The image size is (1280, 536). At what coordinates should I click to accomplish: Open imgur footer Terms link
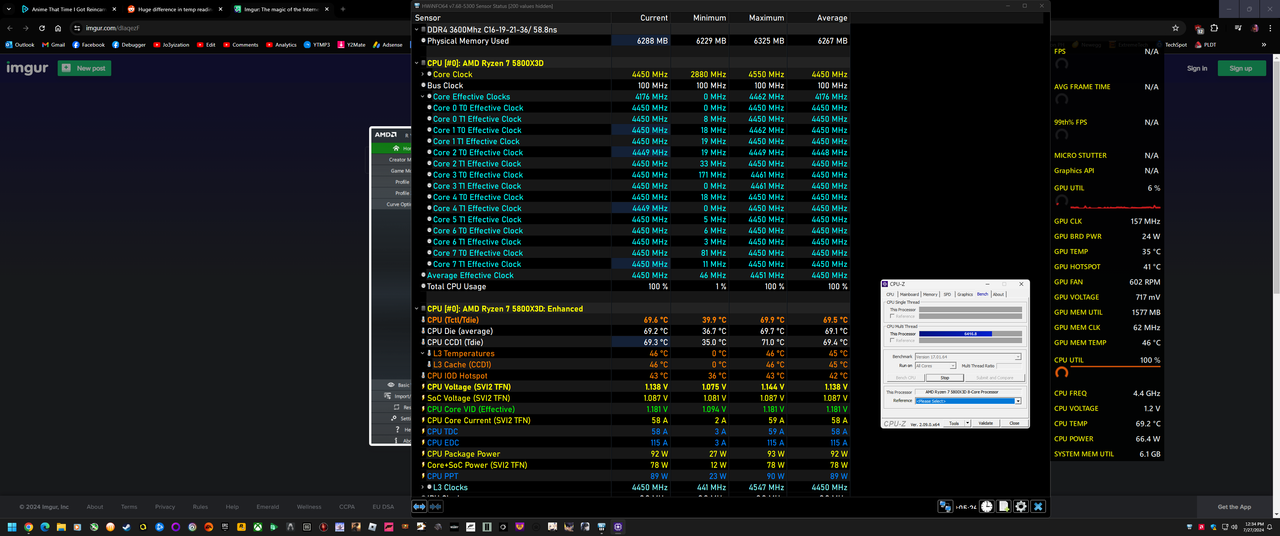tap(129, 507)
